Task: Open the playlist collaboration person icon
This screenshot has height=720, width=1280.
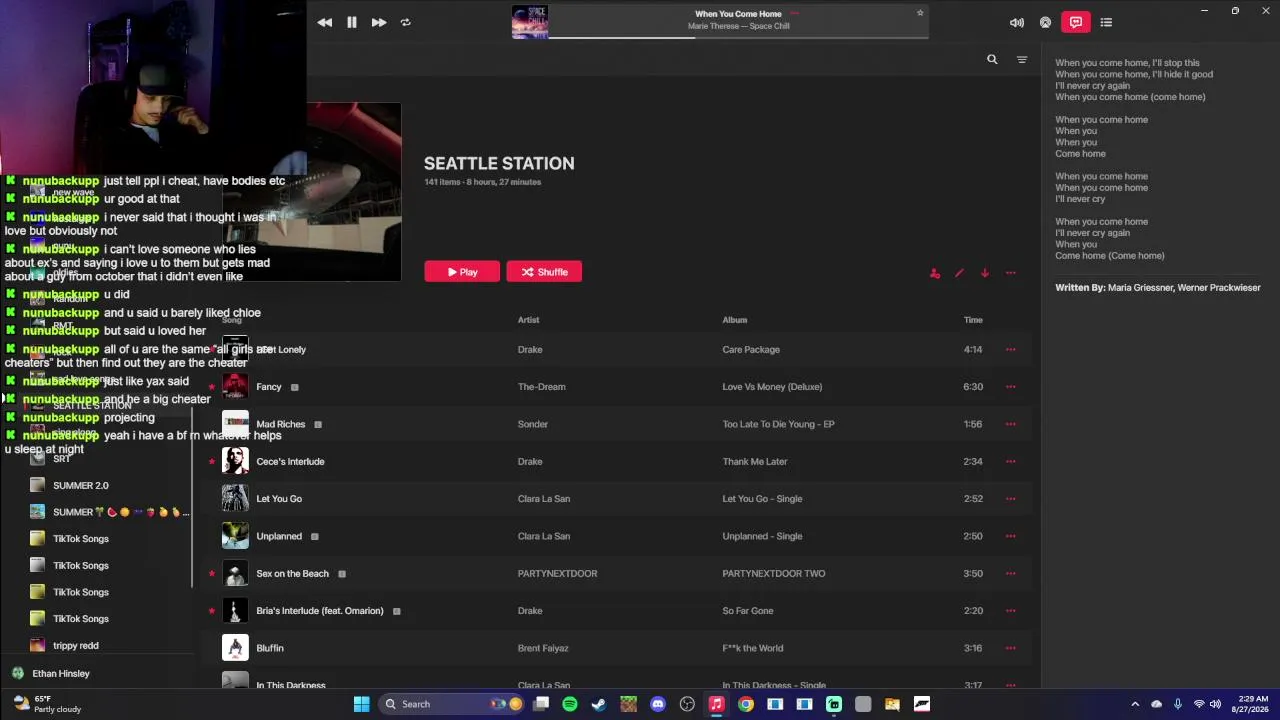Action: [x=935, y=273]
